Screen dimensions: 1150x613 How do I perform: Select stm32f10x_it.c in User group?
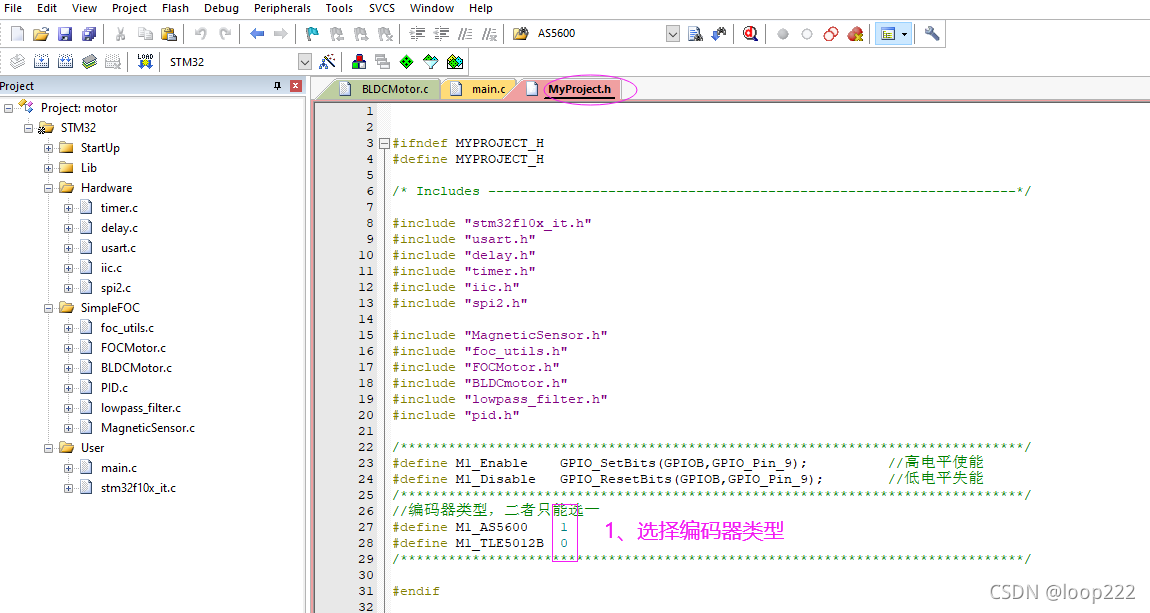139,488
